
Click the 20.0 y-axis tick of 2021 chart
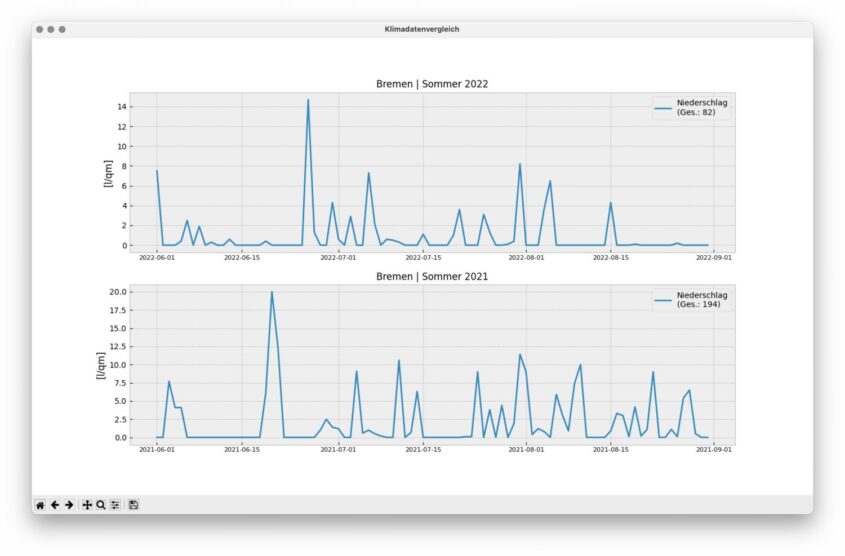[x=117, y=292]
